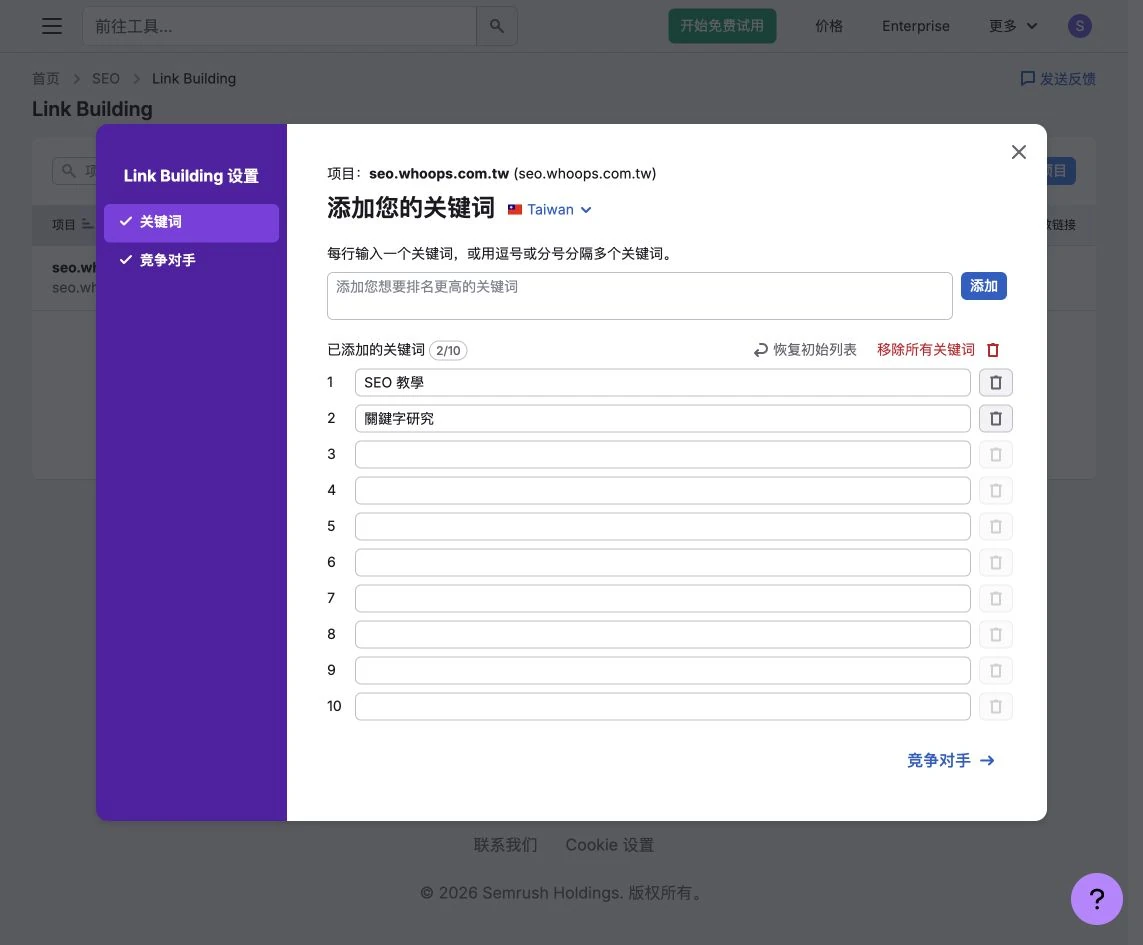Viewport: 1143px width, 945px height.
Task: Click the project name 'seo.whoops.com.tw' in dialog
Action: 439,174
